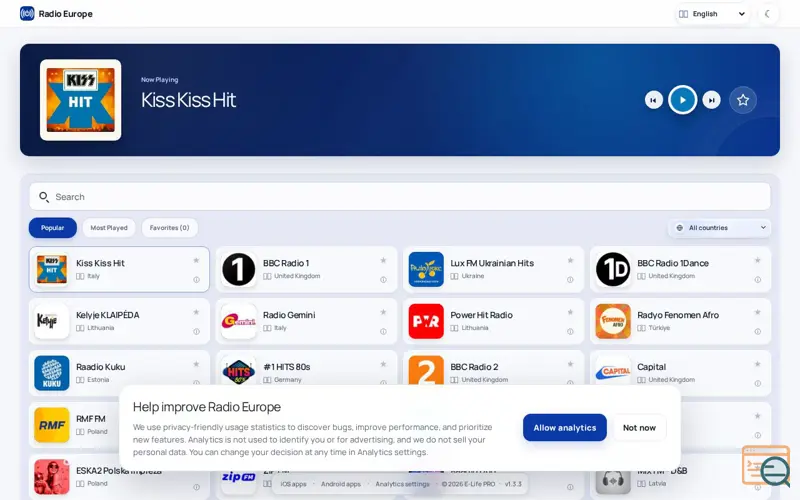Show info for Kiss Kiss Hit card
The width and height of the screenshot is (800, 500).
click(x=196, y=280)
